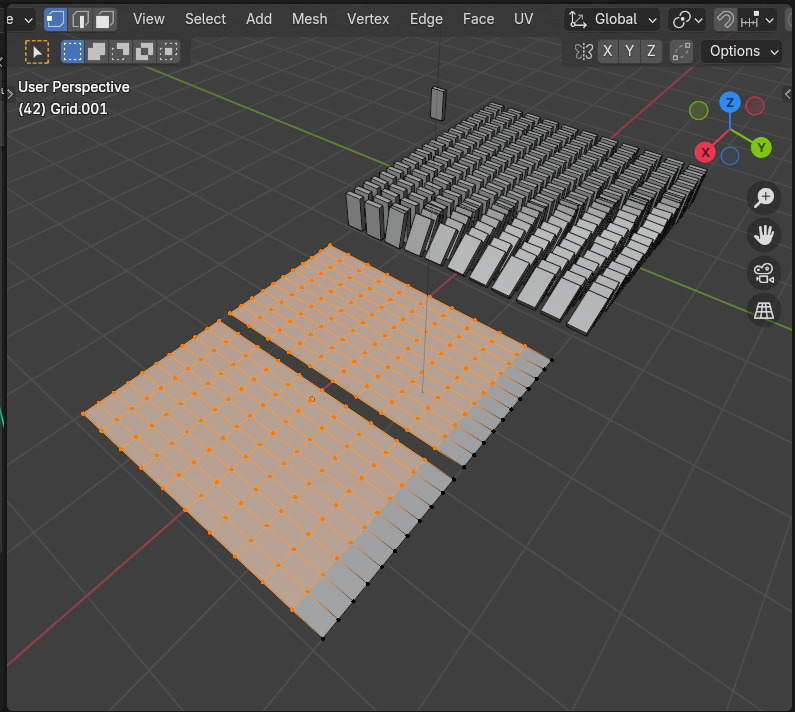Toggle auto merge vertices icon
Viewport: 795px width, 712px height.
pos(681,51)
